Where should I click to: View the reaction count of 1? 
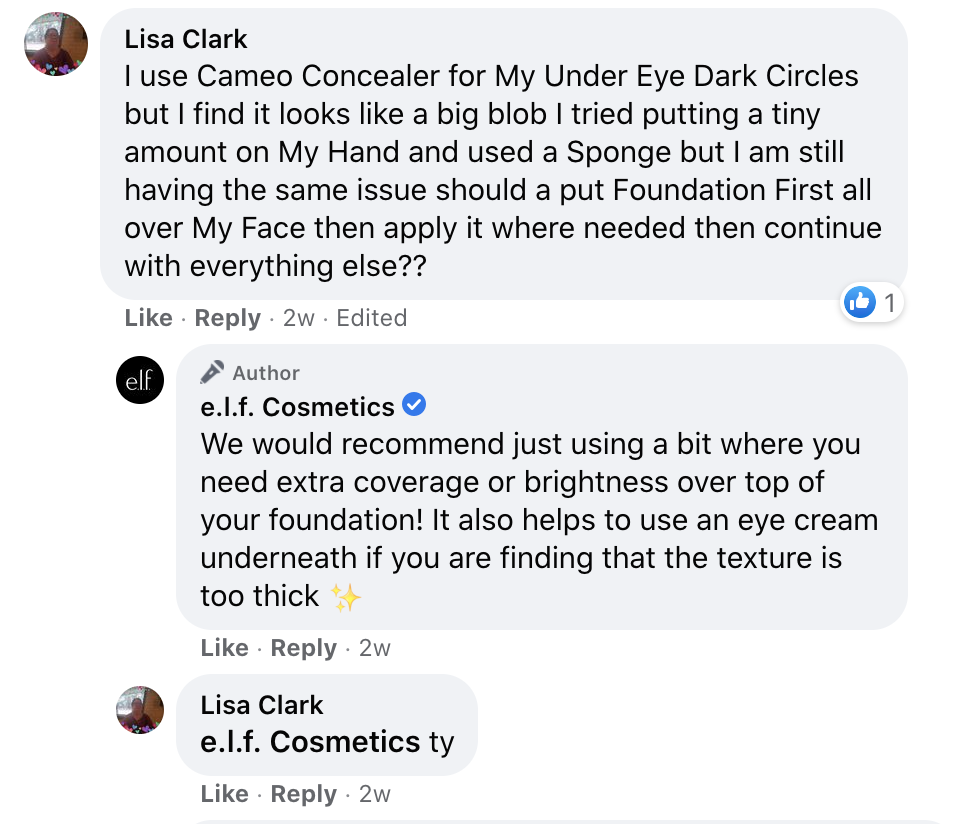[890, 303]
